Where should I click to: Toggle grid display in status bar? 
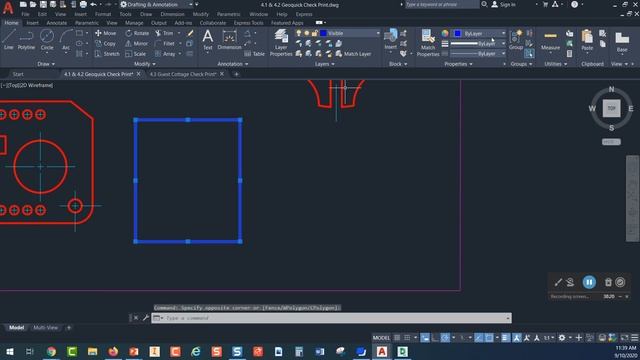[397, 338]
